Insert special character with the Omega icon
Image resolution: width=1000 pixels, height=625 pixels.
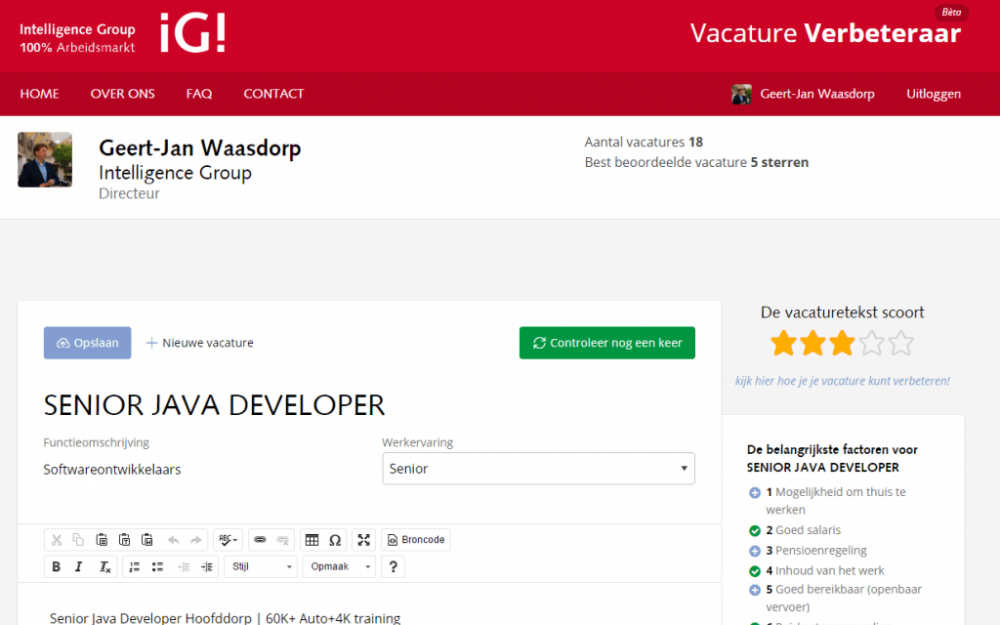coord(335,540)
